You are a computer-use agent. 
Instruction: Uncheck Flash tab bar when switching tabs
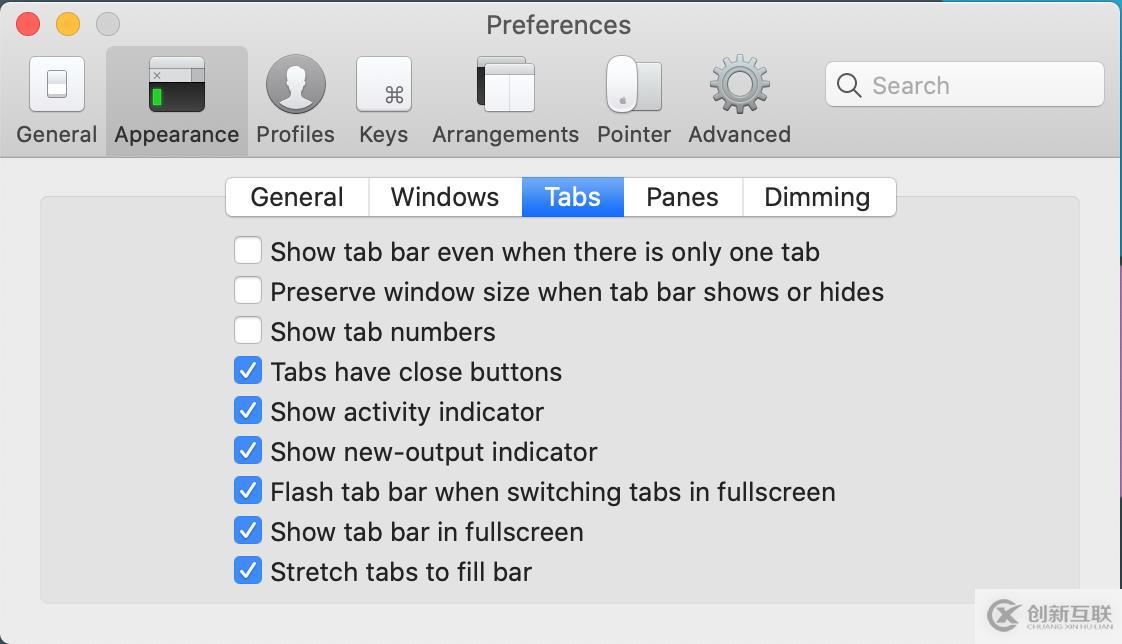tap(248, 491)
